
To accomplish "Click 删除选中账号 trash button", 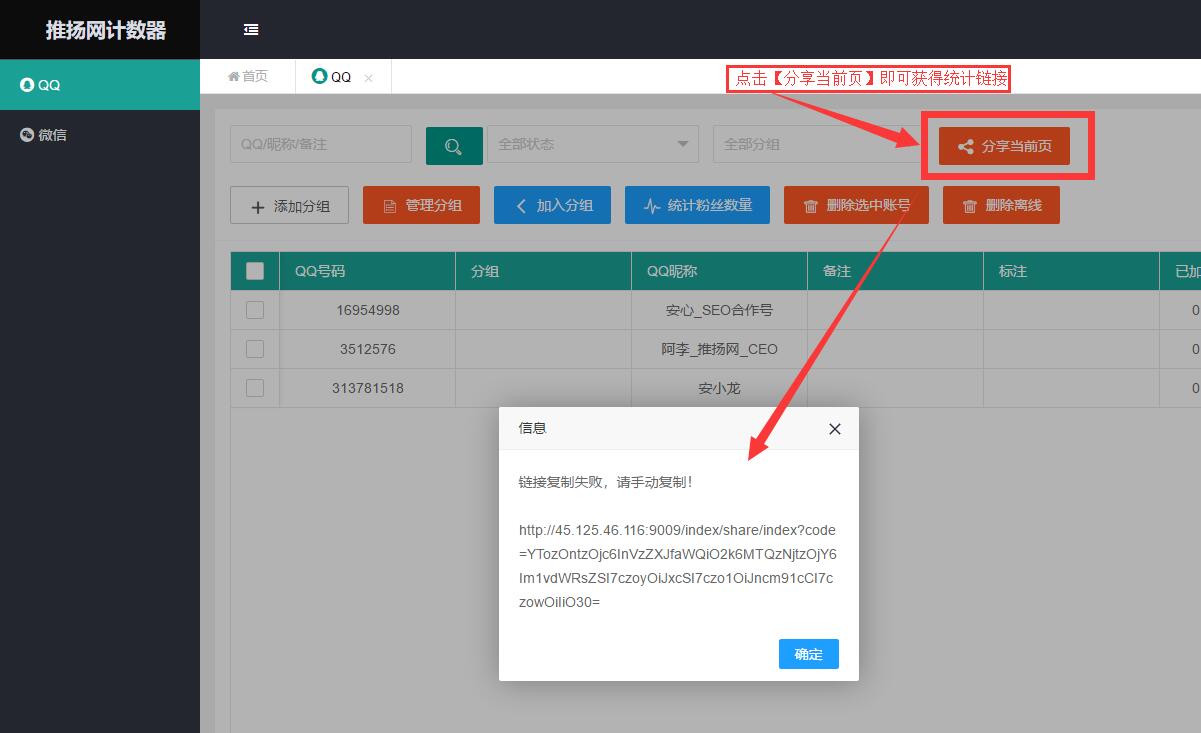I will coord(855,205).
